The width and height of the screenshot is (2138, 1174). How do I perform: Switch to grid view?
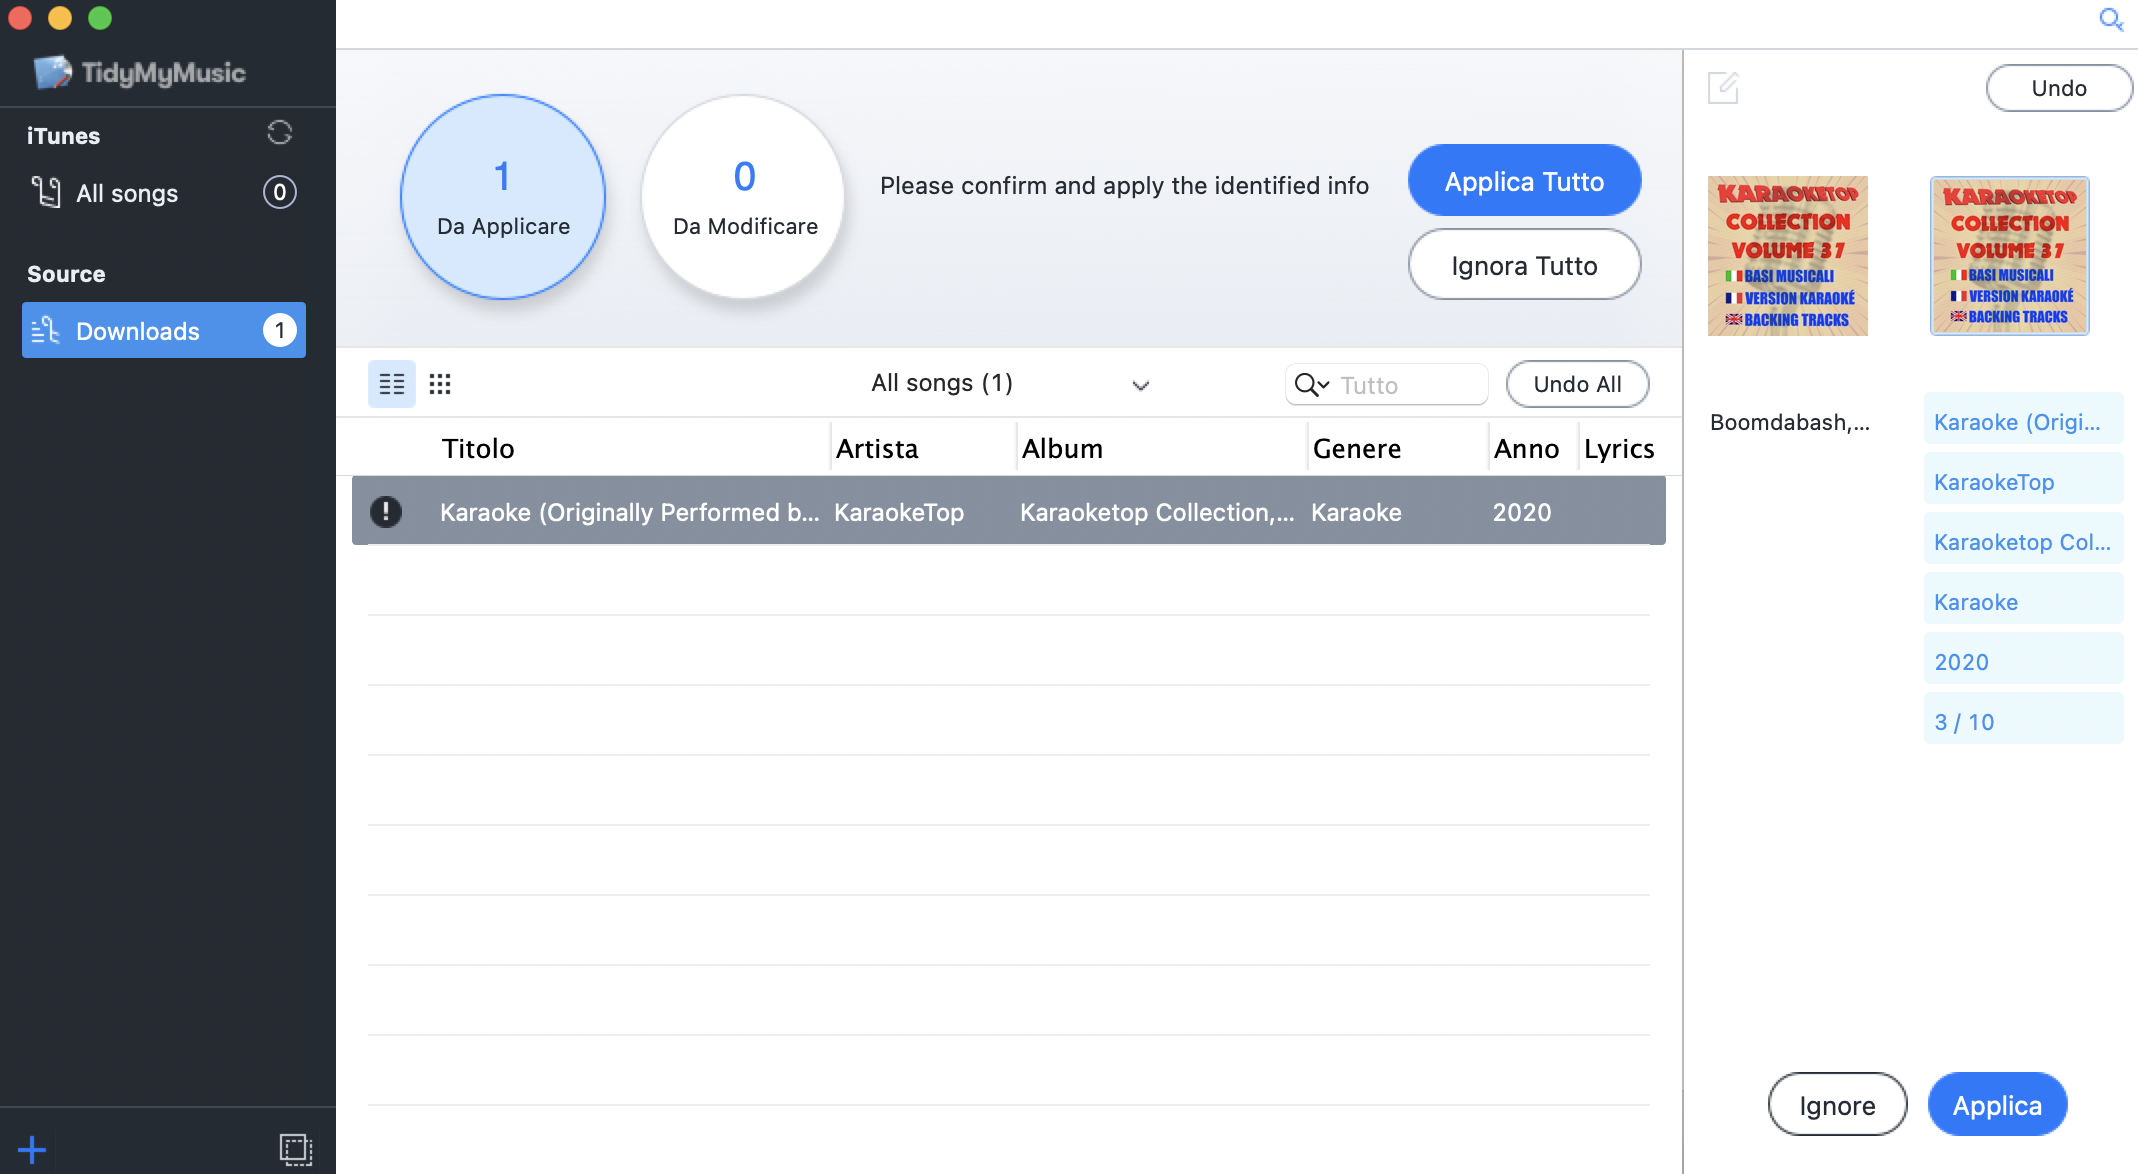coord(440,384)
